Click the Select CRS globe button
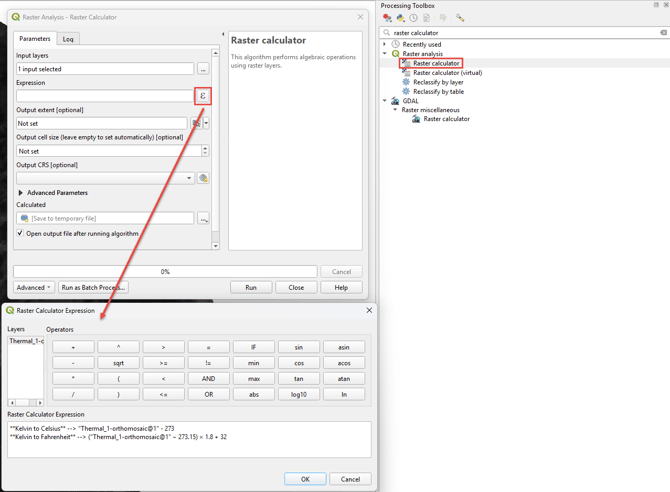Screen dimensions: 670x492 (203, 178)
